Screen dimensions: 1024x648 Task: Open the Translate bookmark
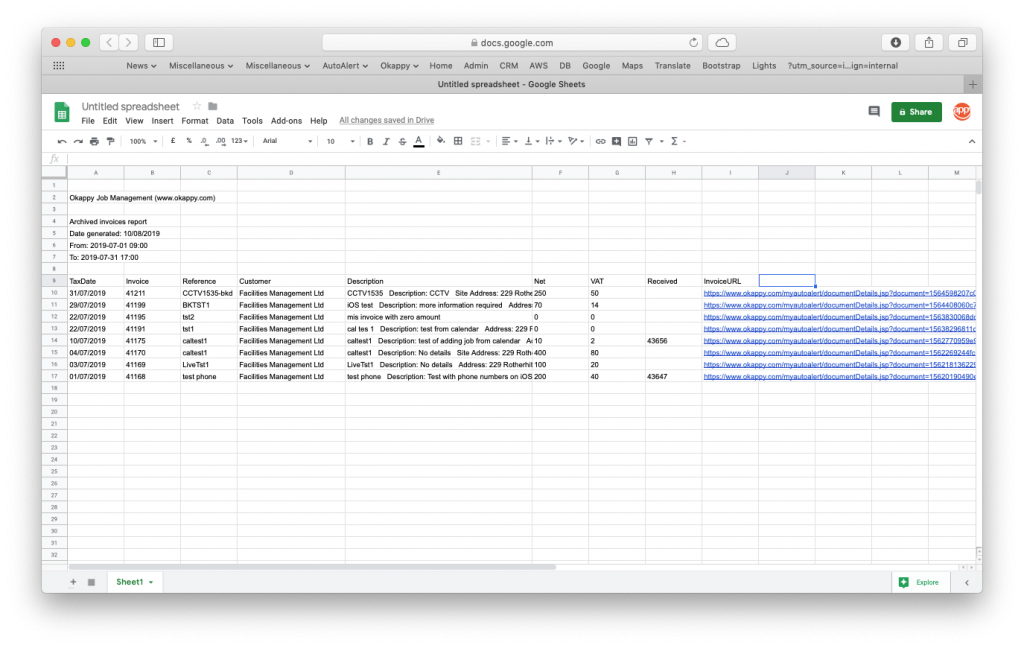673,66
